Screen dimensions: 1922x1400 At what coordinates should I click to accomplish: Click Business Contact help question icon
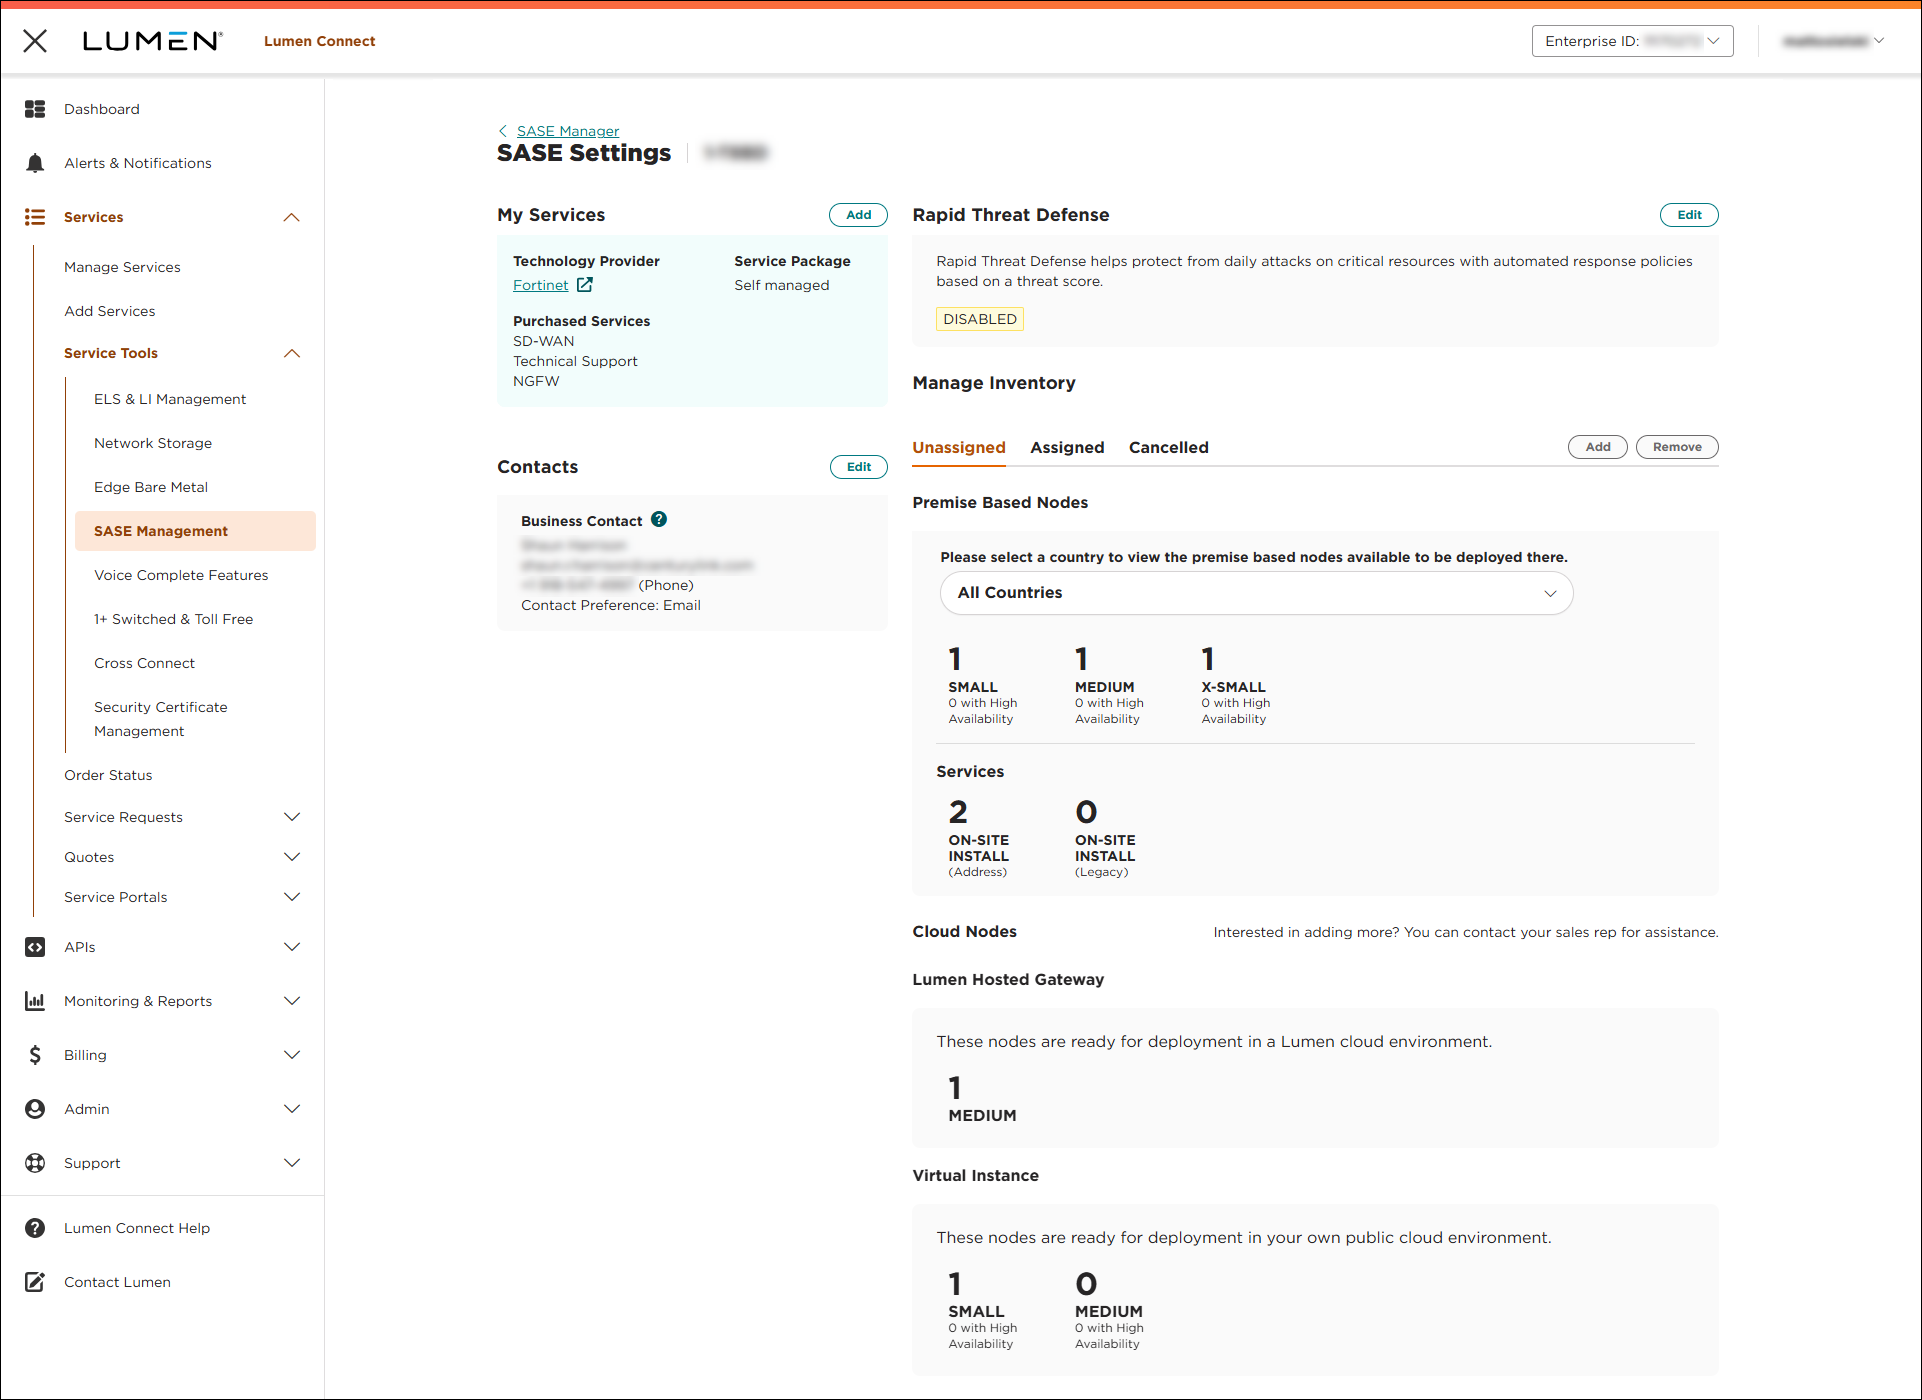659,520
